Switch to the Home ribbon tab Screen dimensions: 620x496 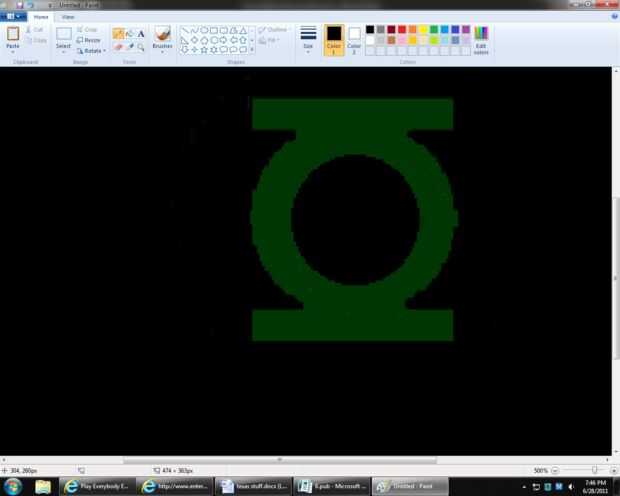[41, 17]
